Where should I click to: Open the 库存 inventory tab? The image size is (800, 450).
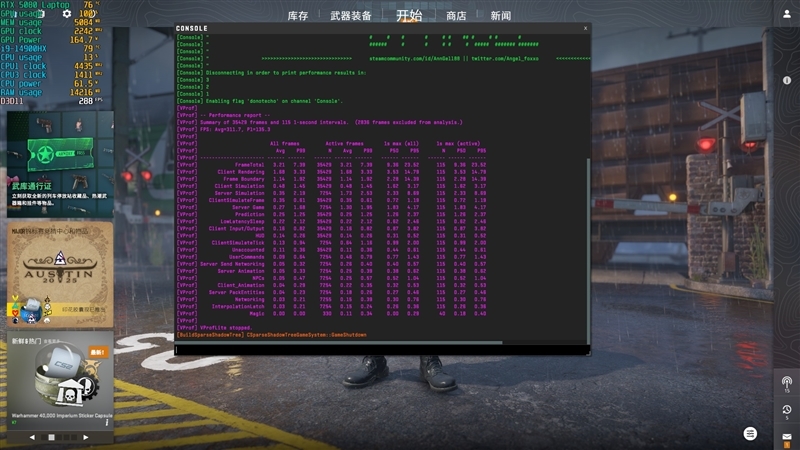click(298, 16)
